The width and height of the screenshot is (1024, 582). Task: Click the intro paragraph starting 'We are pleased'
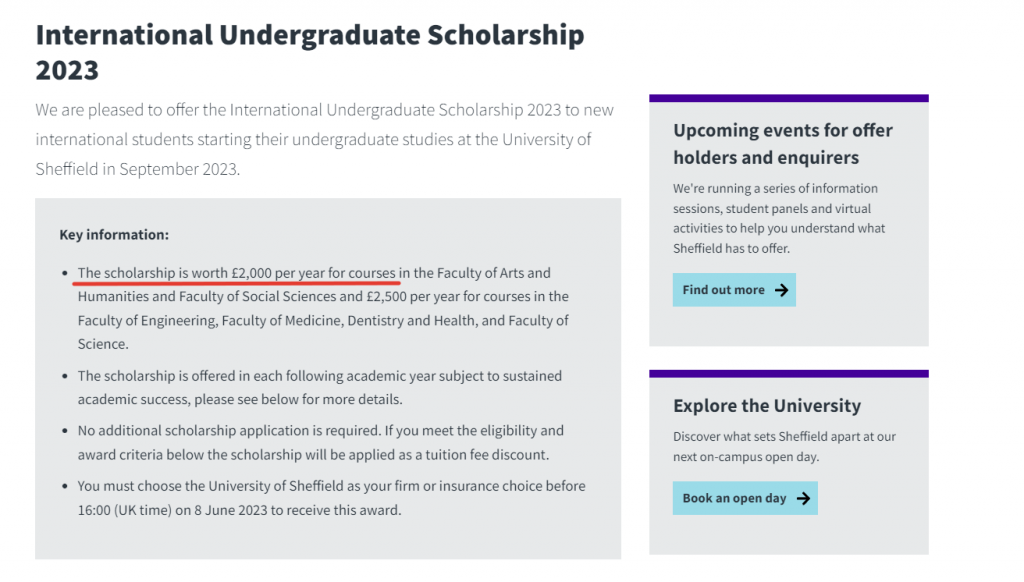coord(325,139)
